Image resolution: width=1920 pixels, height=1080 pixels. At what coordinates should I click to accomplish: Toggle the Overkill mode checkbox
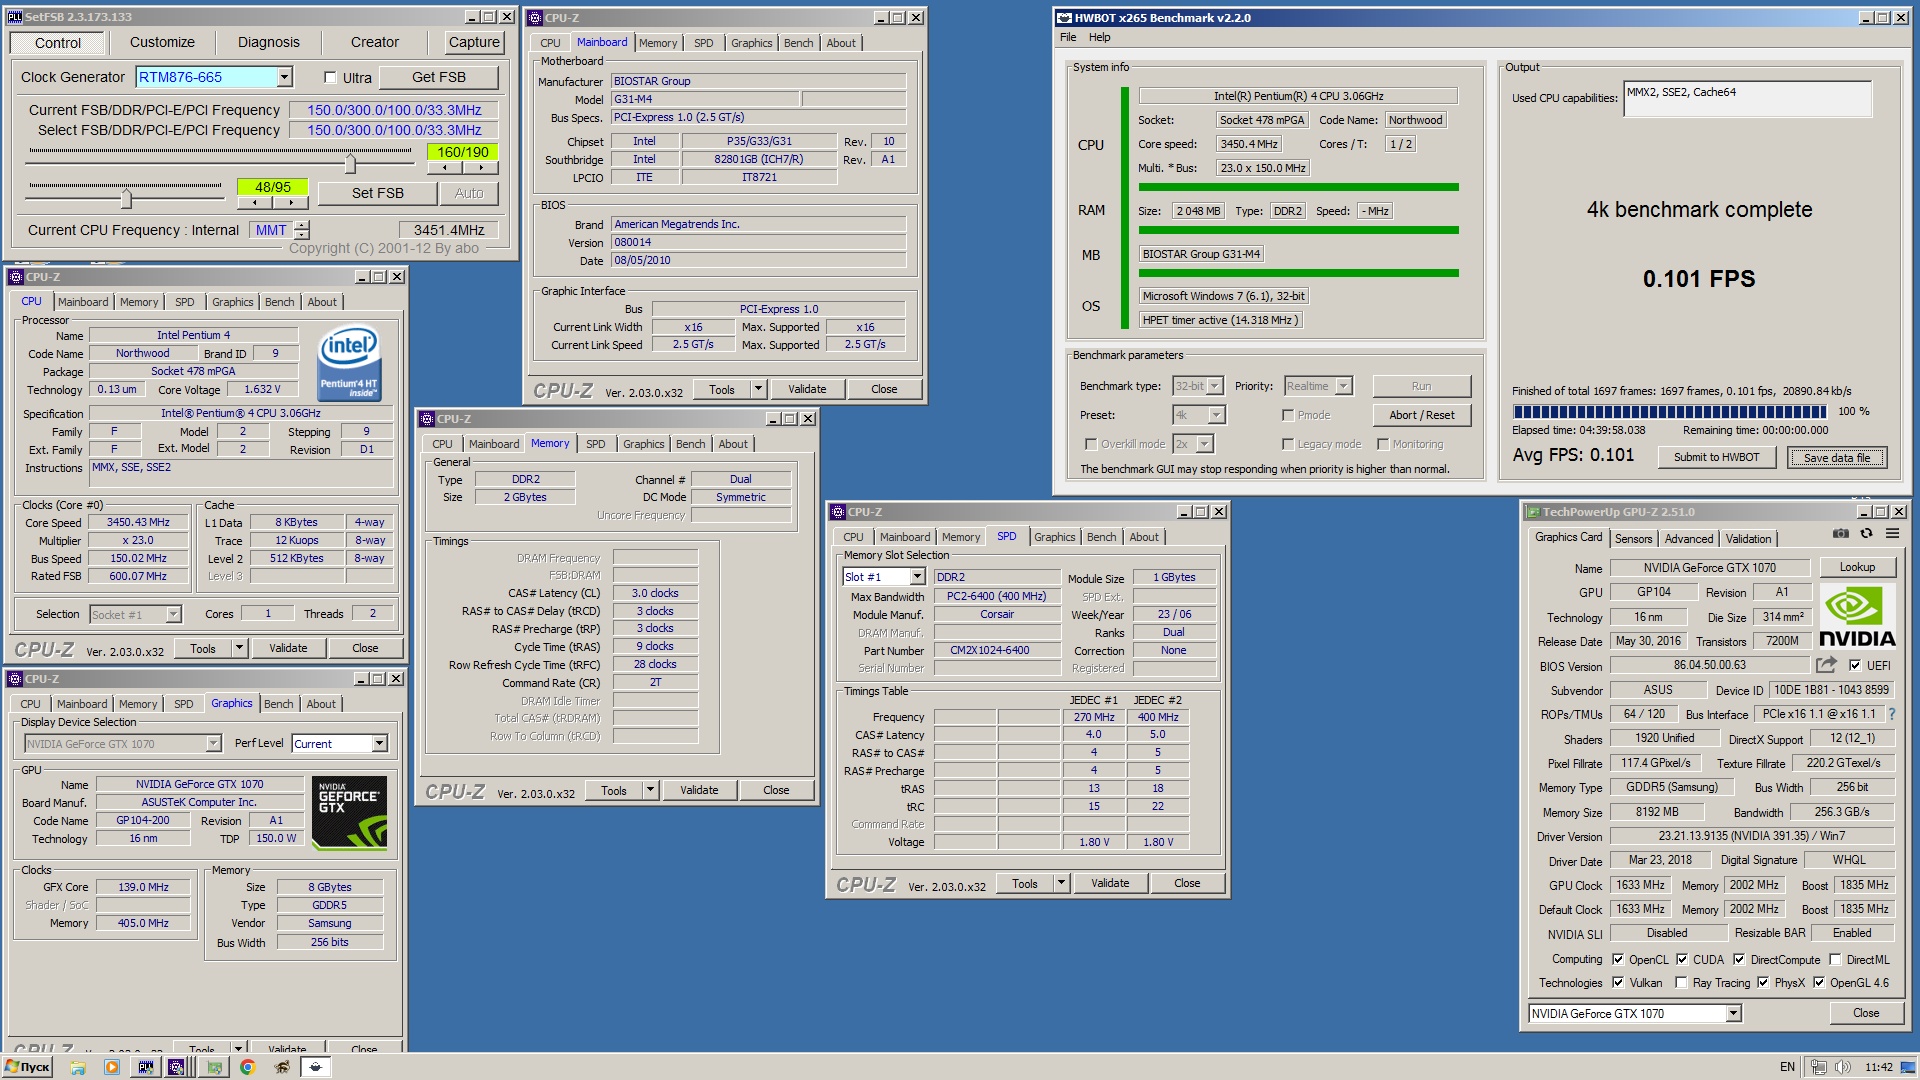(x=1091, y=444)
